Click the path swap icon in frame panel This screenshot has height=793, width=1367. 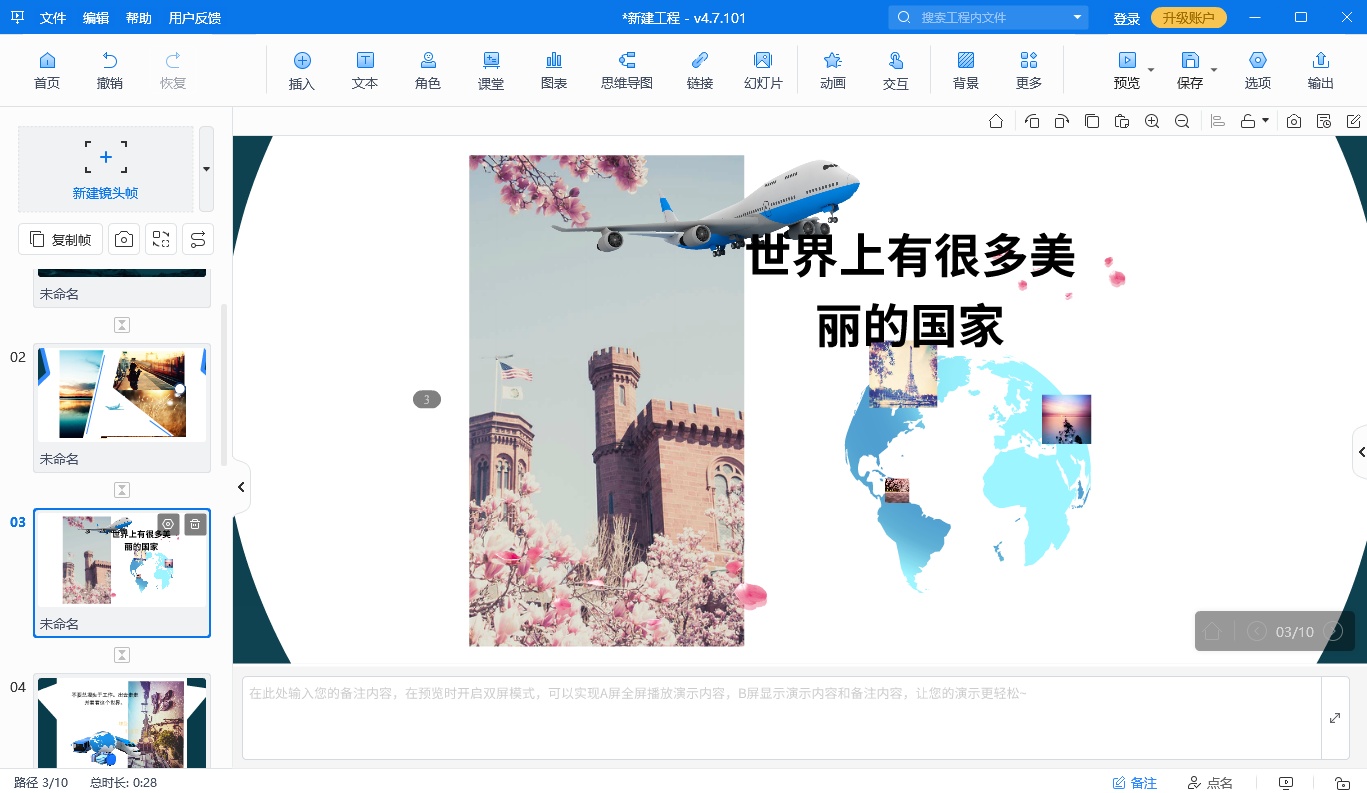[198, 239]
